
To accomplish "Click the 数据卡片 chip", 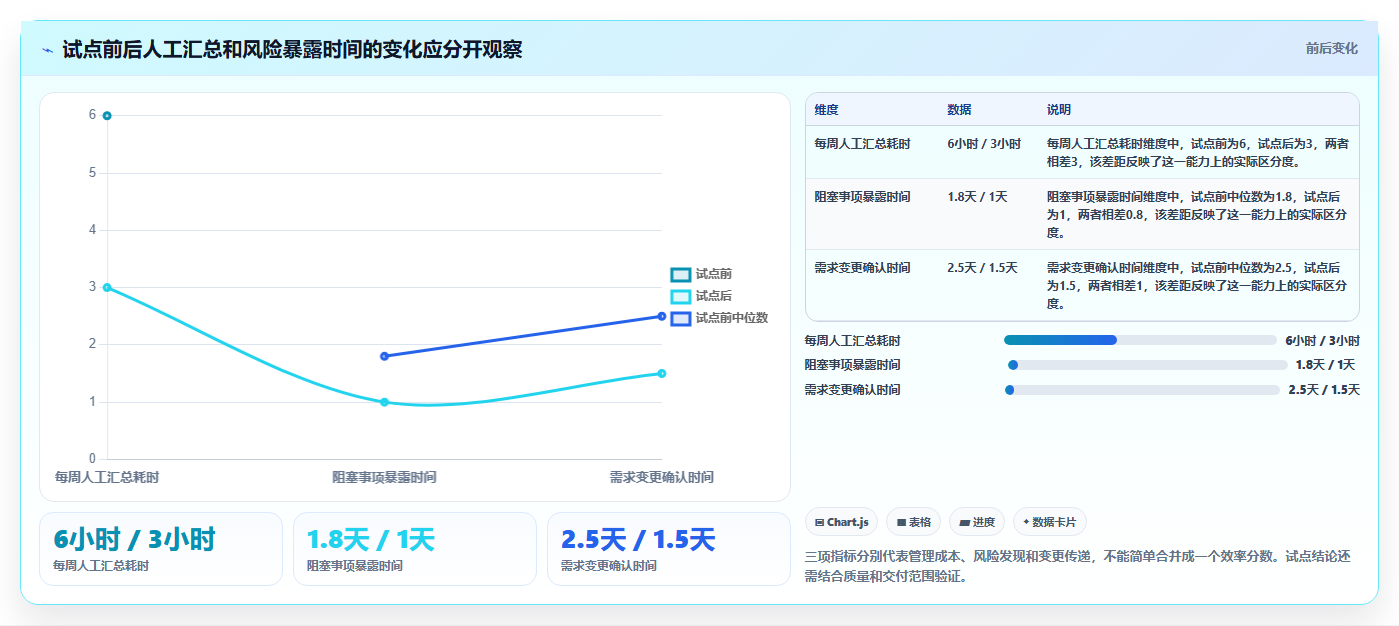I will point(1049,522).
